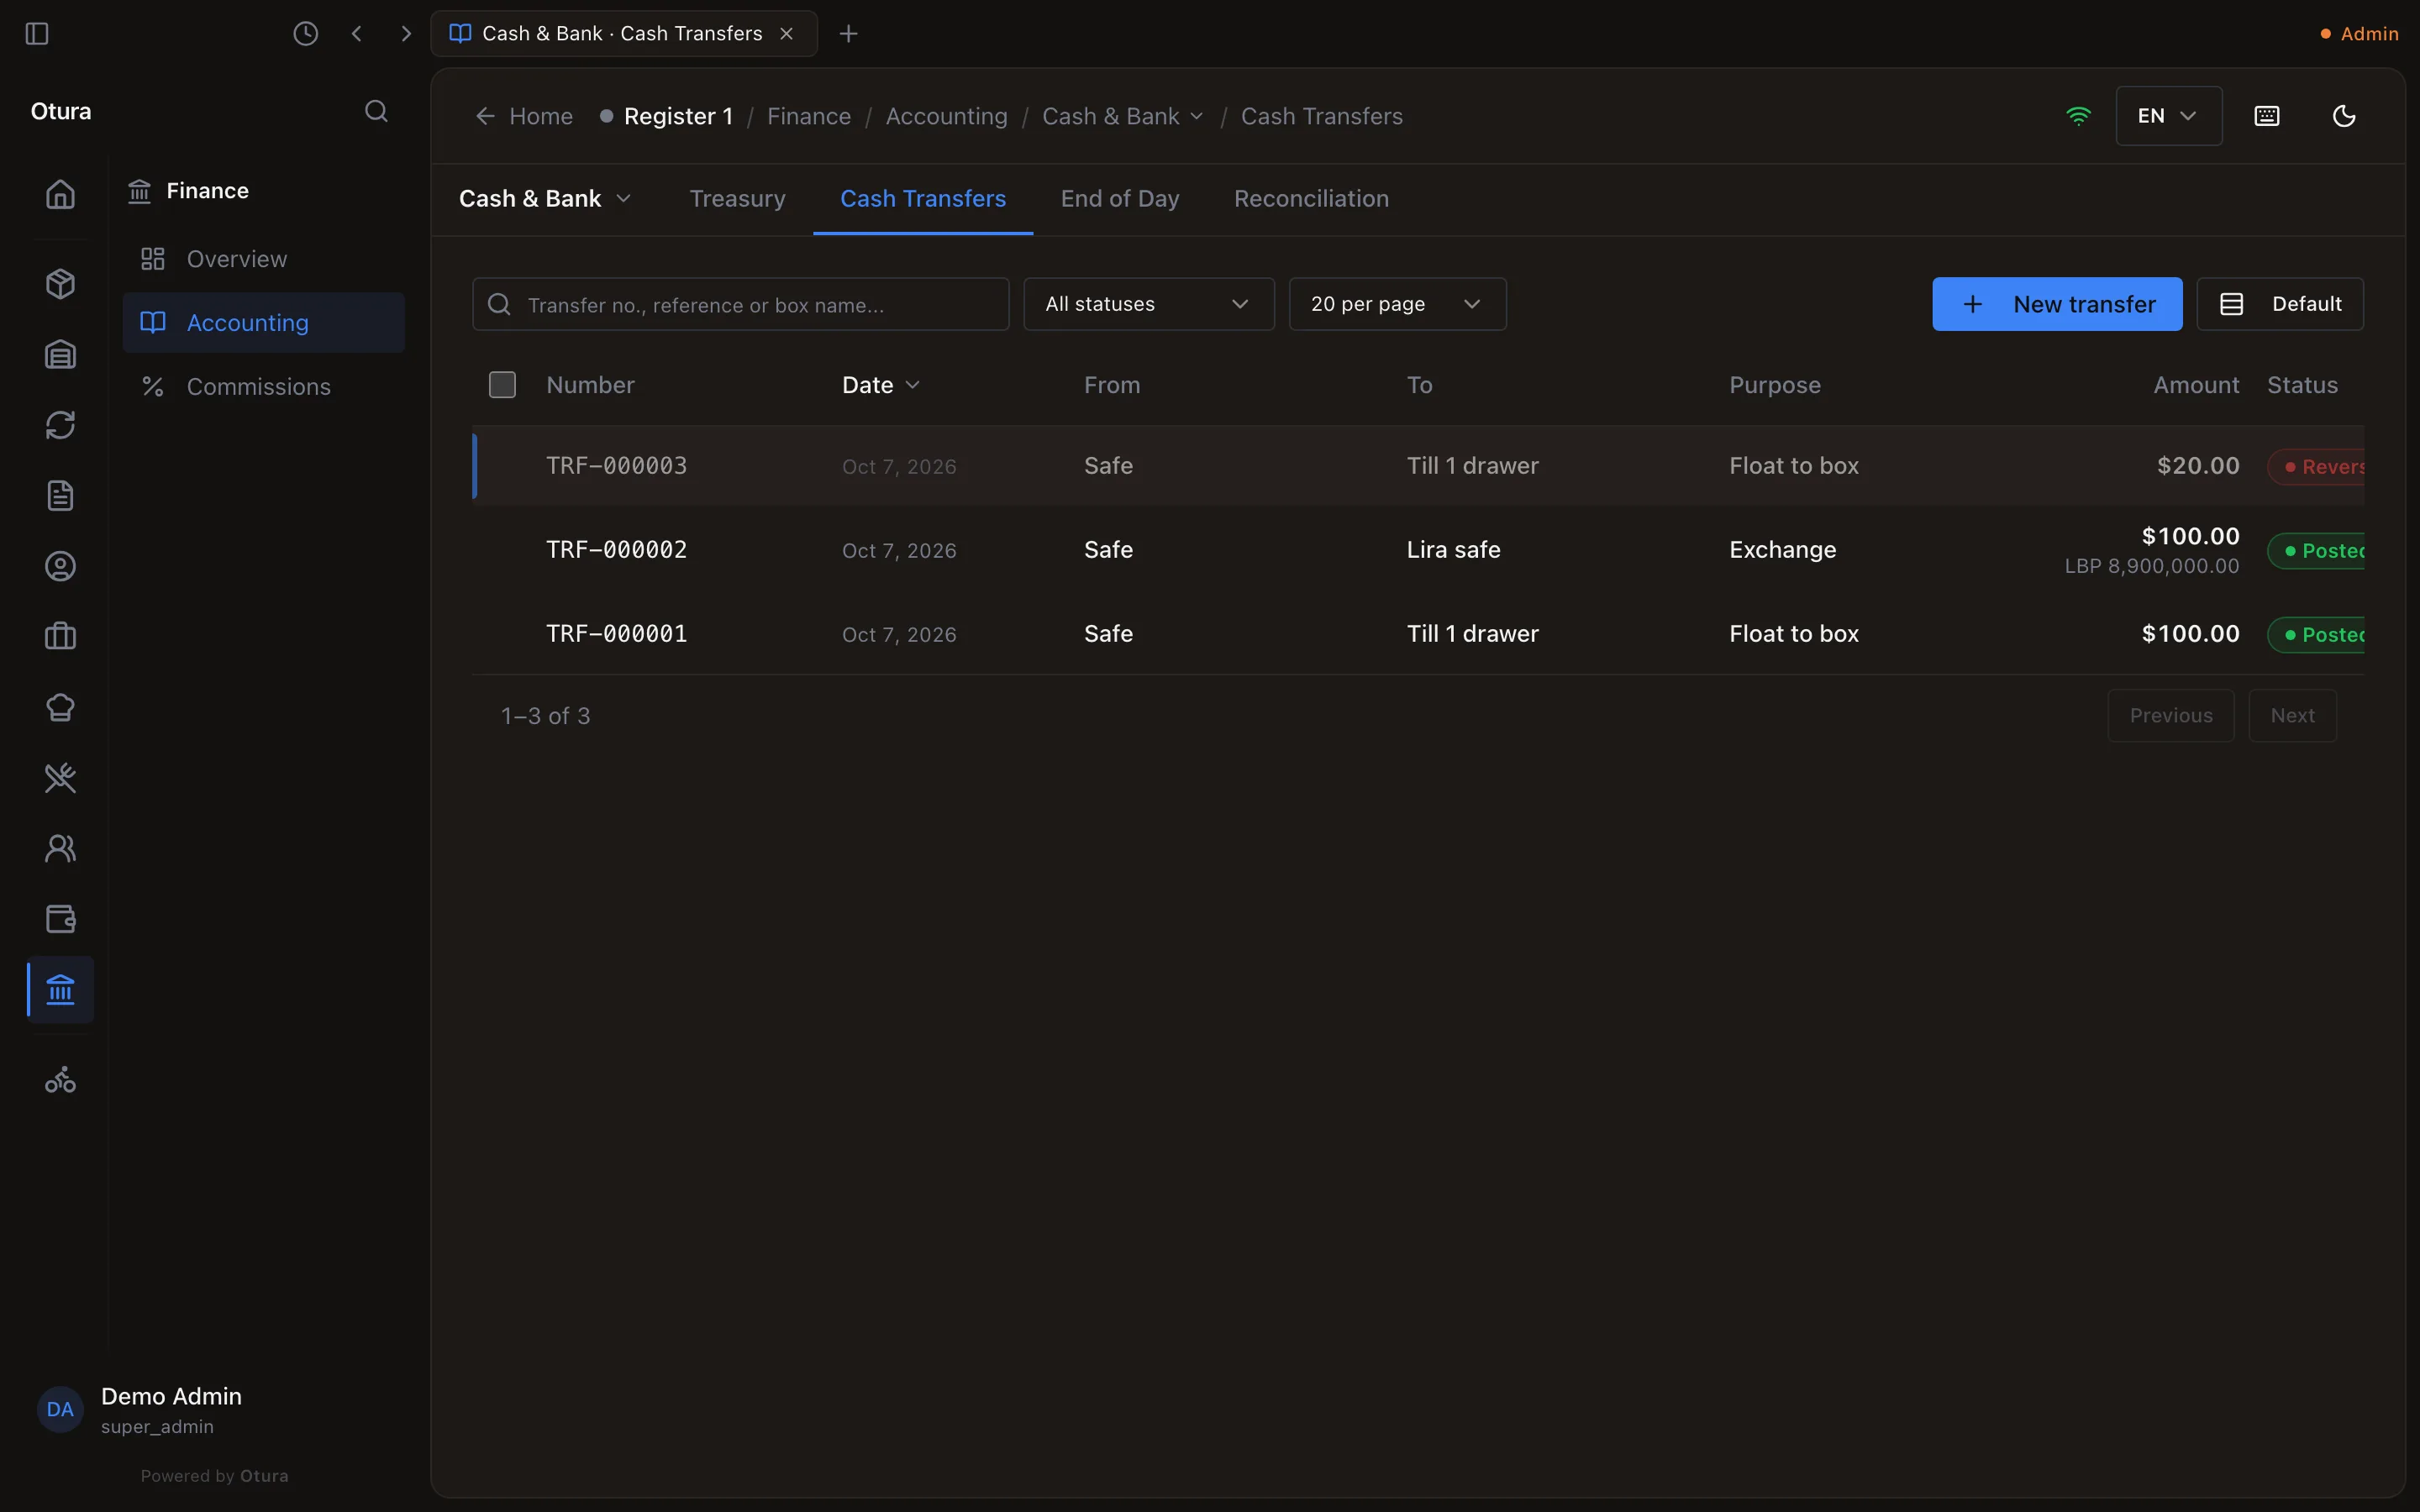Open transfer row TRF-000001
This screenshot has width=2420, height=1512.
(x=1417, y=634)
